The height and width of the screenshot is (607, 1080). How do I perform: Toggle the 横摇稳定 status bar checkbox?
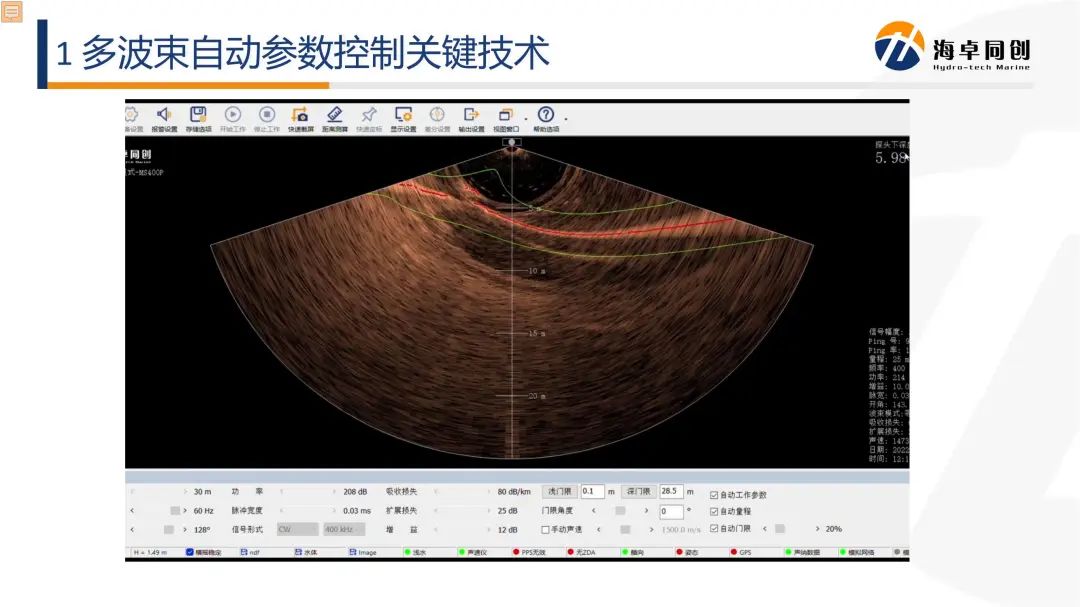(x=190, y=552)
